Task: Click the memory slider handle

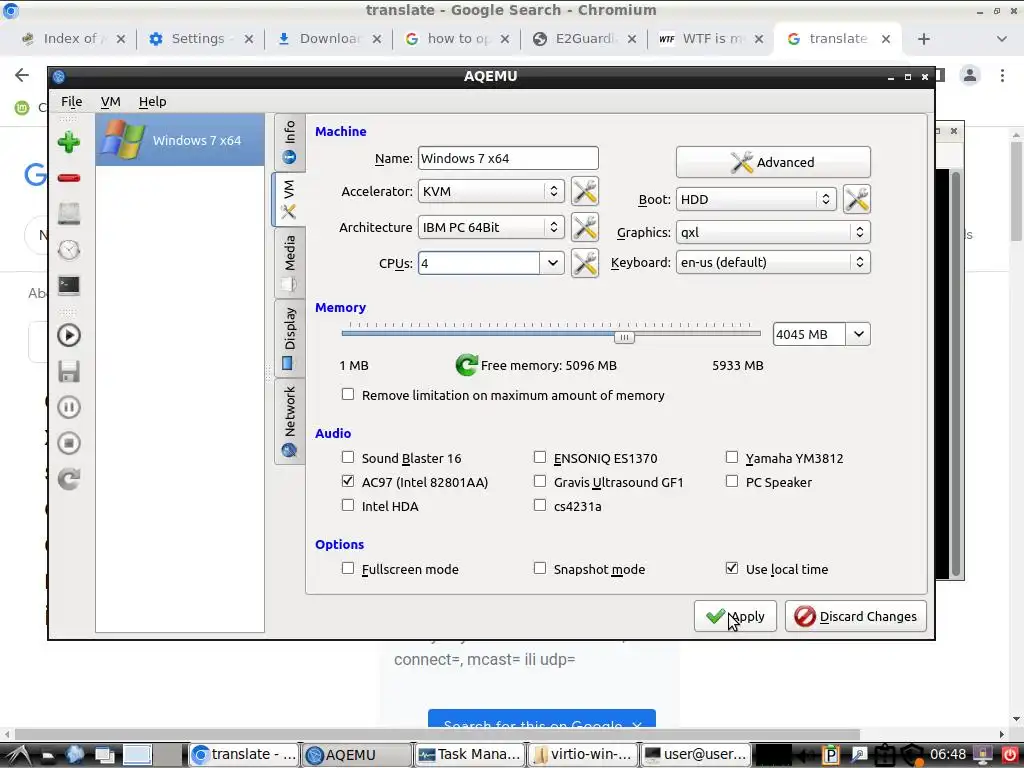Action: 624,337
